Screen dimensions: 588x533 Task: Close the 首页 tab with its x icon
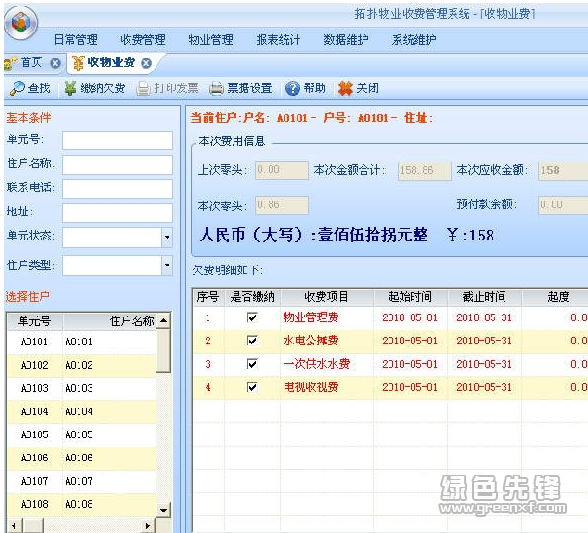click(x=56, y=63)
